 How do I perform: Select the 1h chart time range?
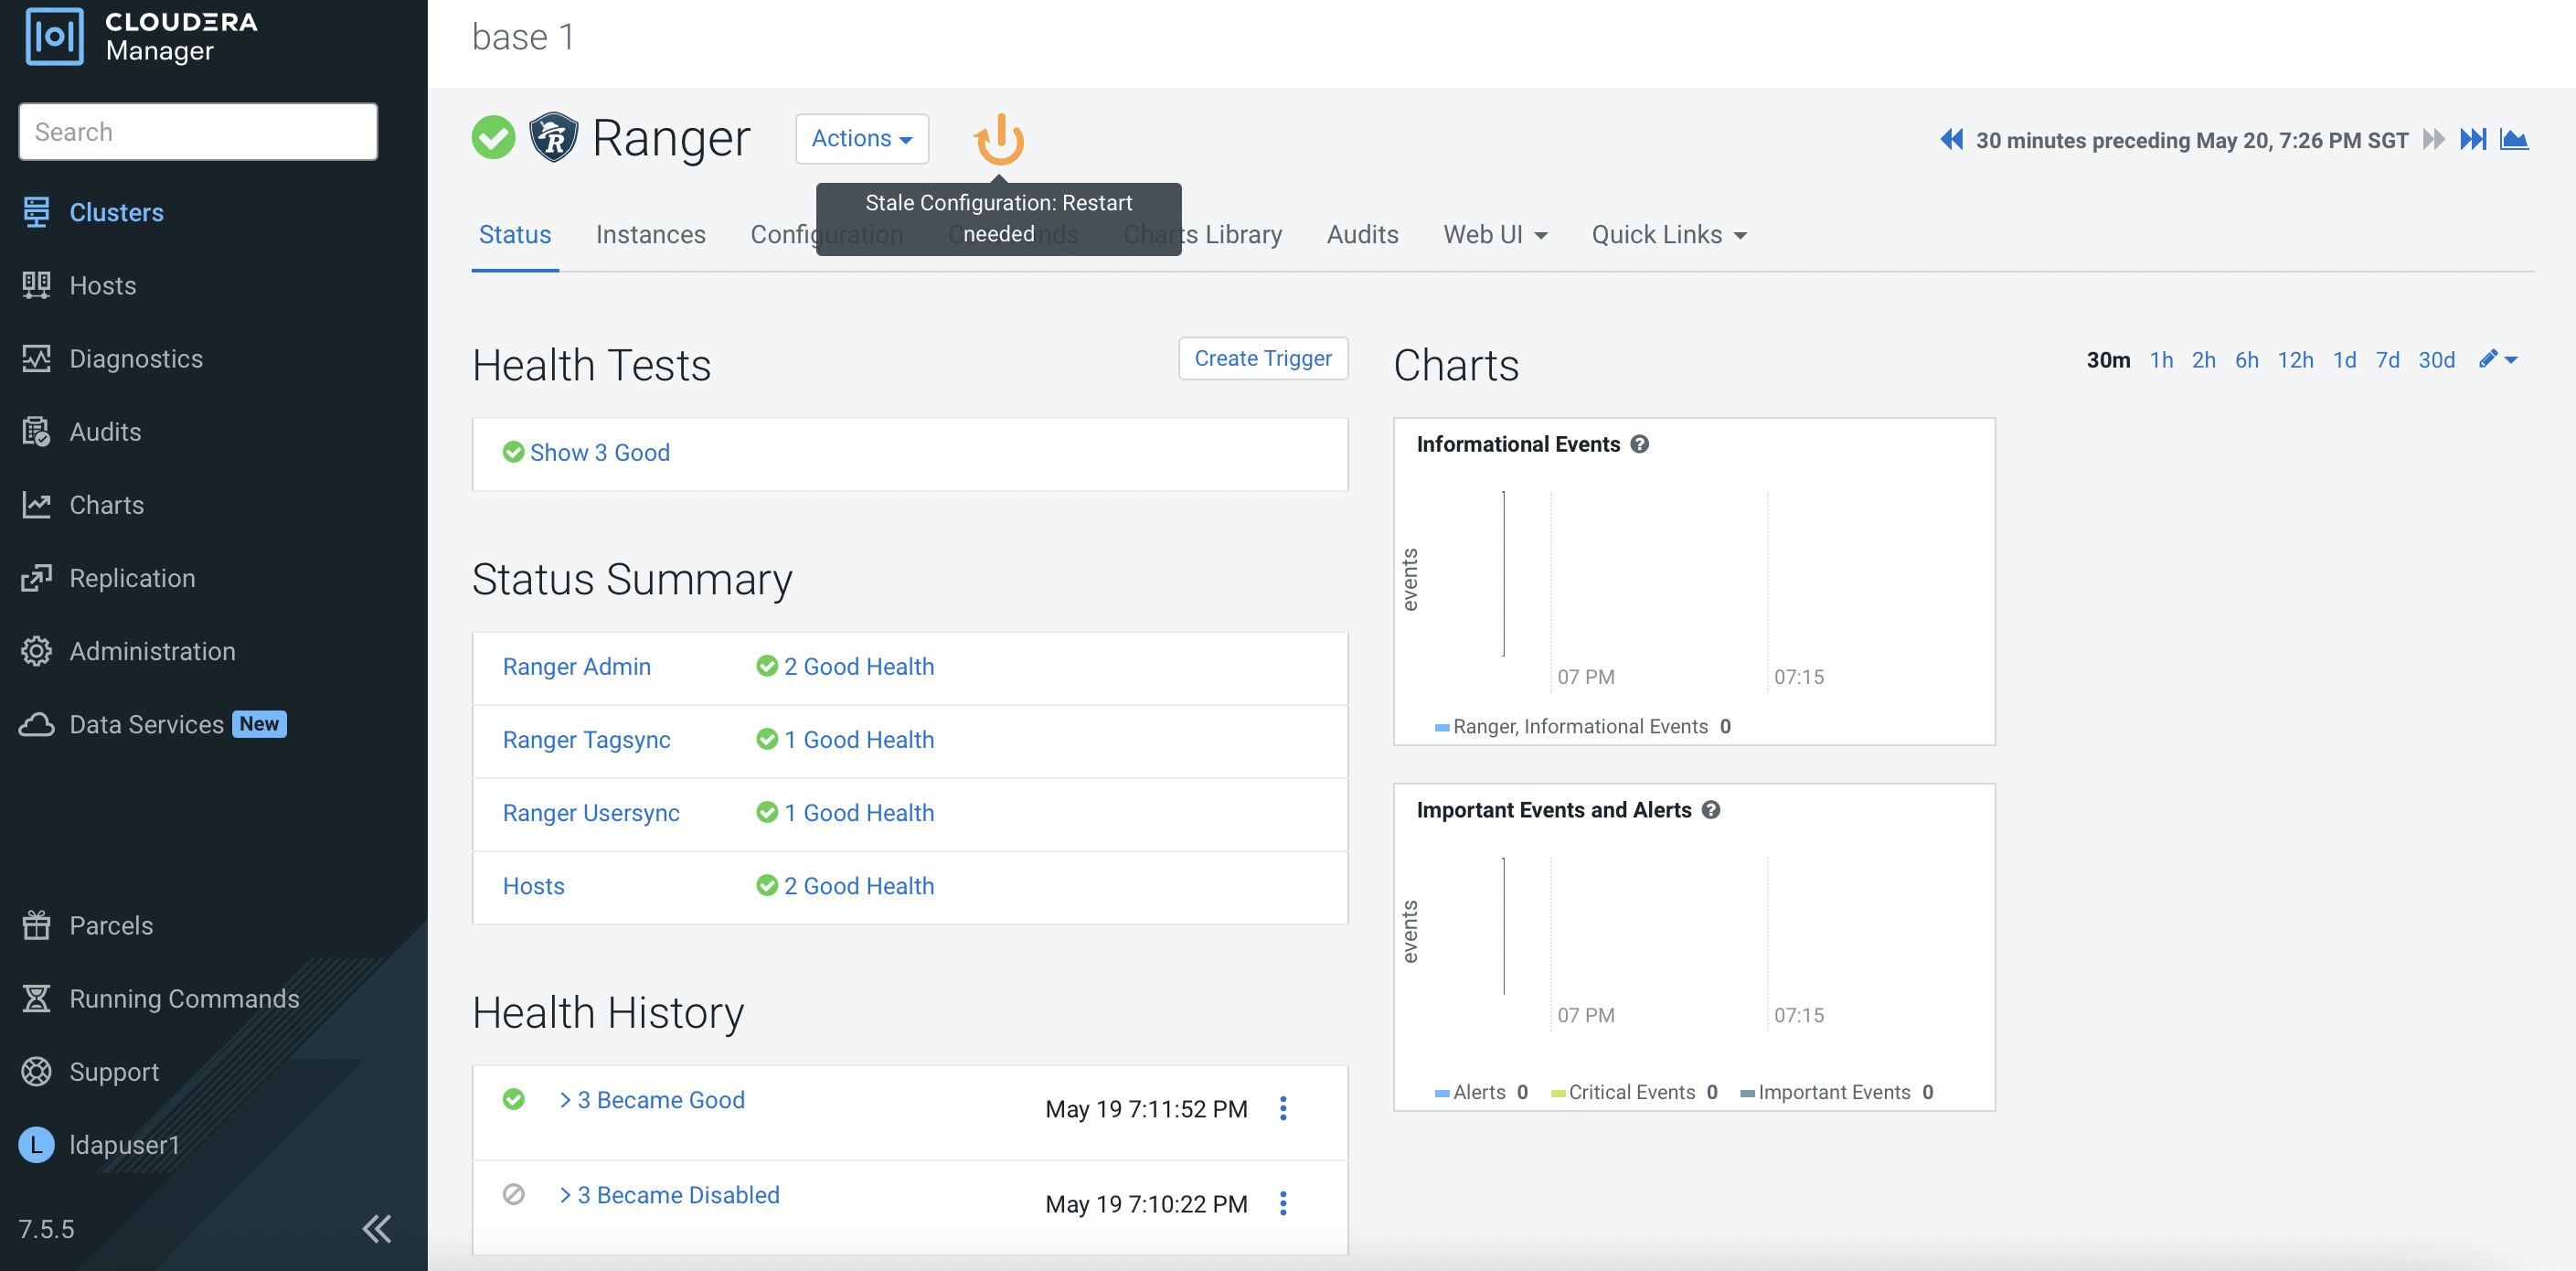[x=2160, y=360]
